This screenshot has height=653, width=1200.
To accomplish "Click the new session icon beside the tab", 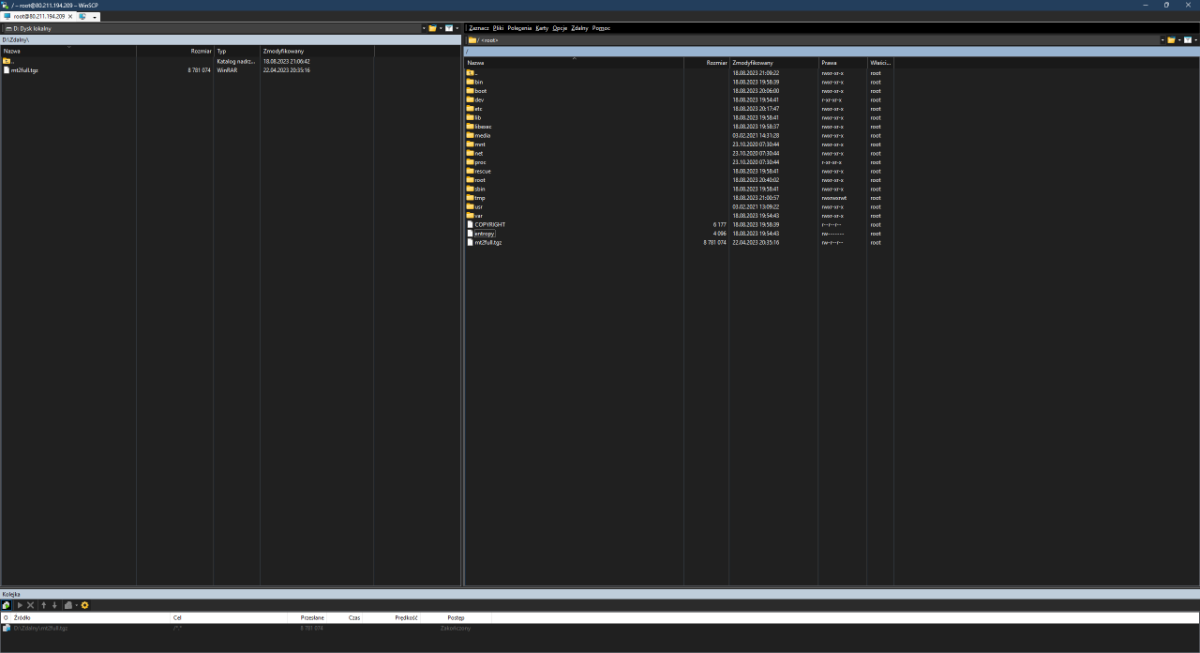I will click(x=82, y=17).
